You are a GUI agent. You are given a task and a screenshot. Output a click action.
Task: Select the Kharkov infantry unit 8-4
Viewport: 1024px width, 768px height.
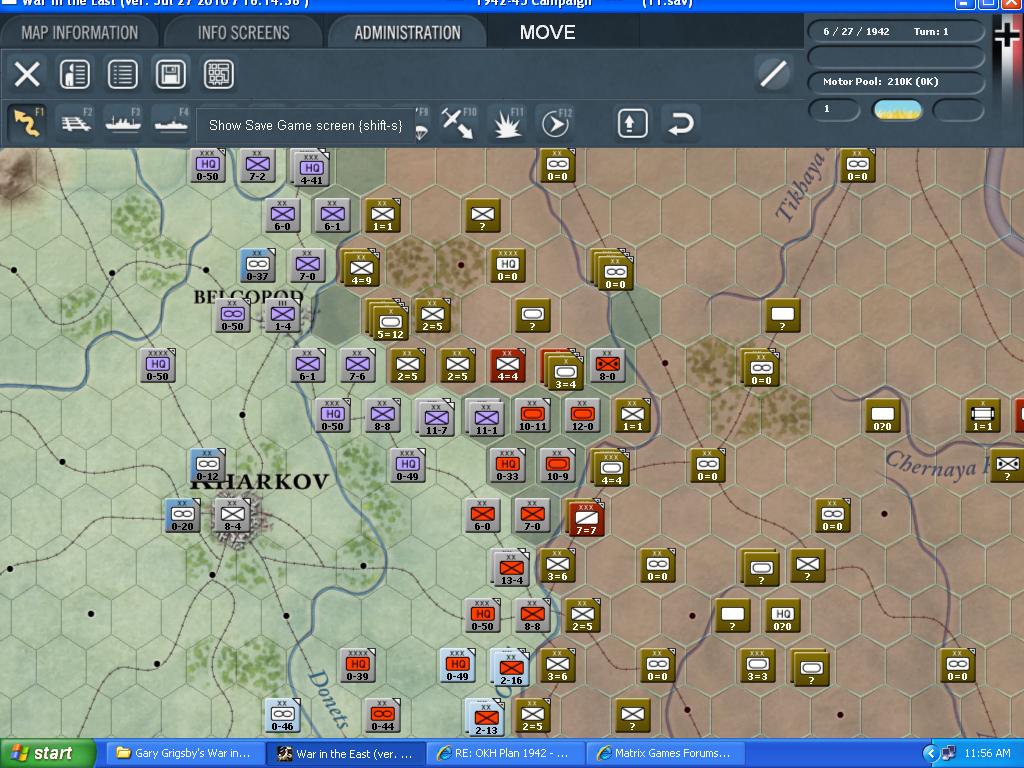(232, 515)
